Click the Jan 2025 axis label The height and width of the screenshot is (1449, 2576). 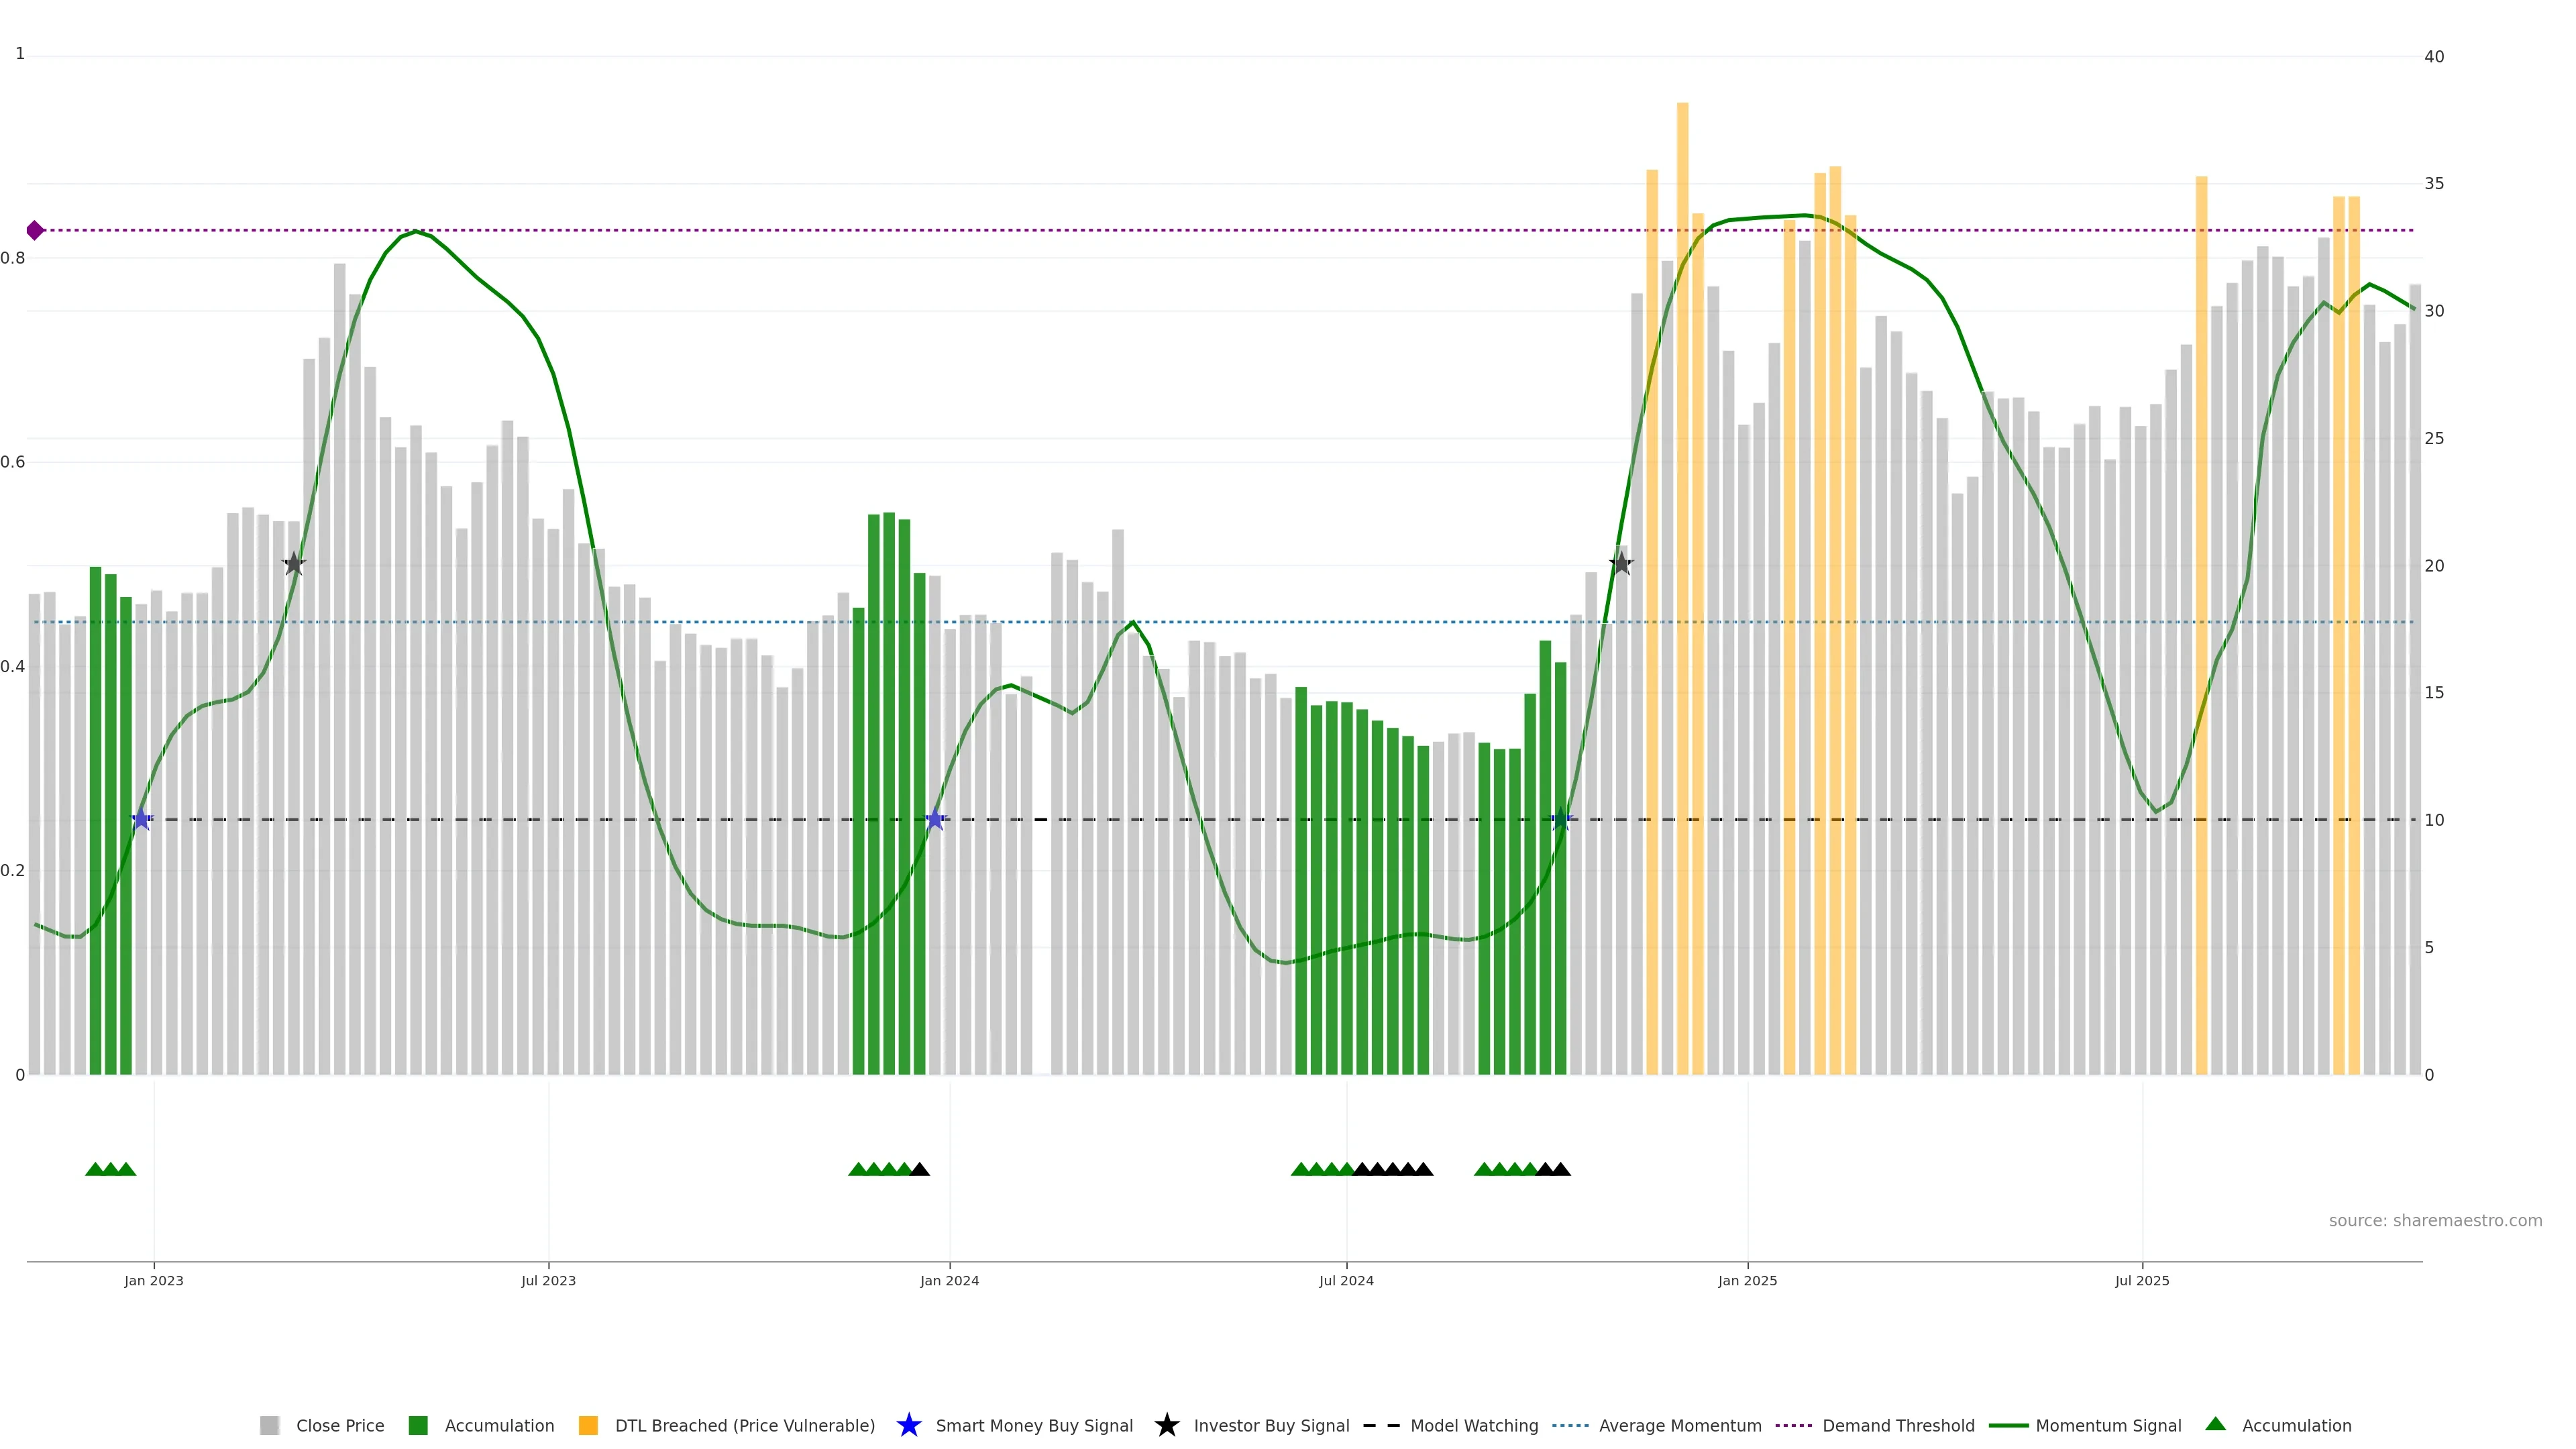tap(1747, 1281)
